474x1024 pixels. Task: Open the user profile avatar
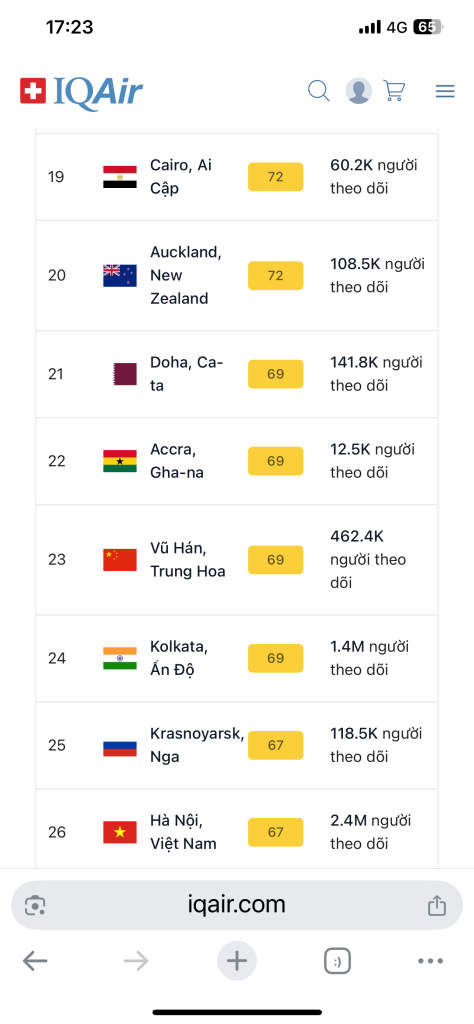358,91
